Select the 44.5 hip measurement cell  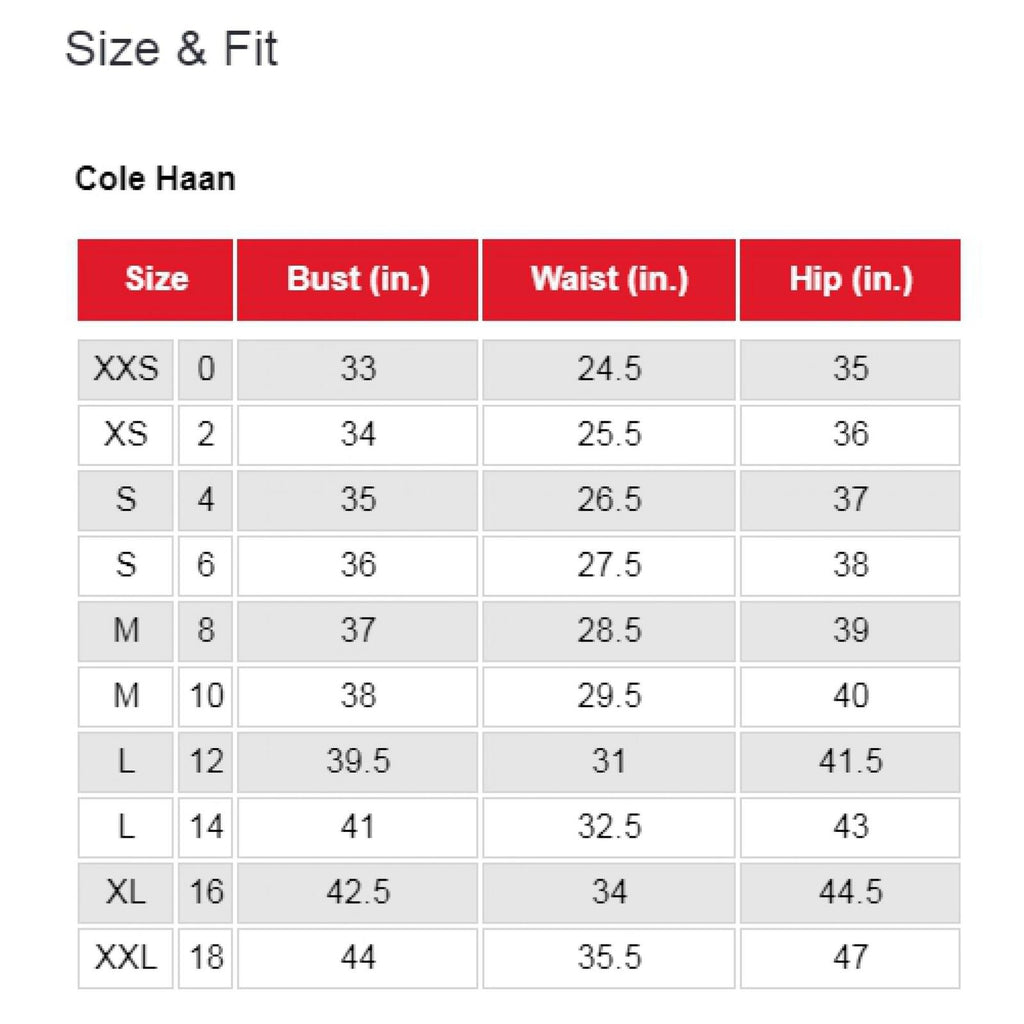(850, 892)
